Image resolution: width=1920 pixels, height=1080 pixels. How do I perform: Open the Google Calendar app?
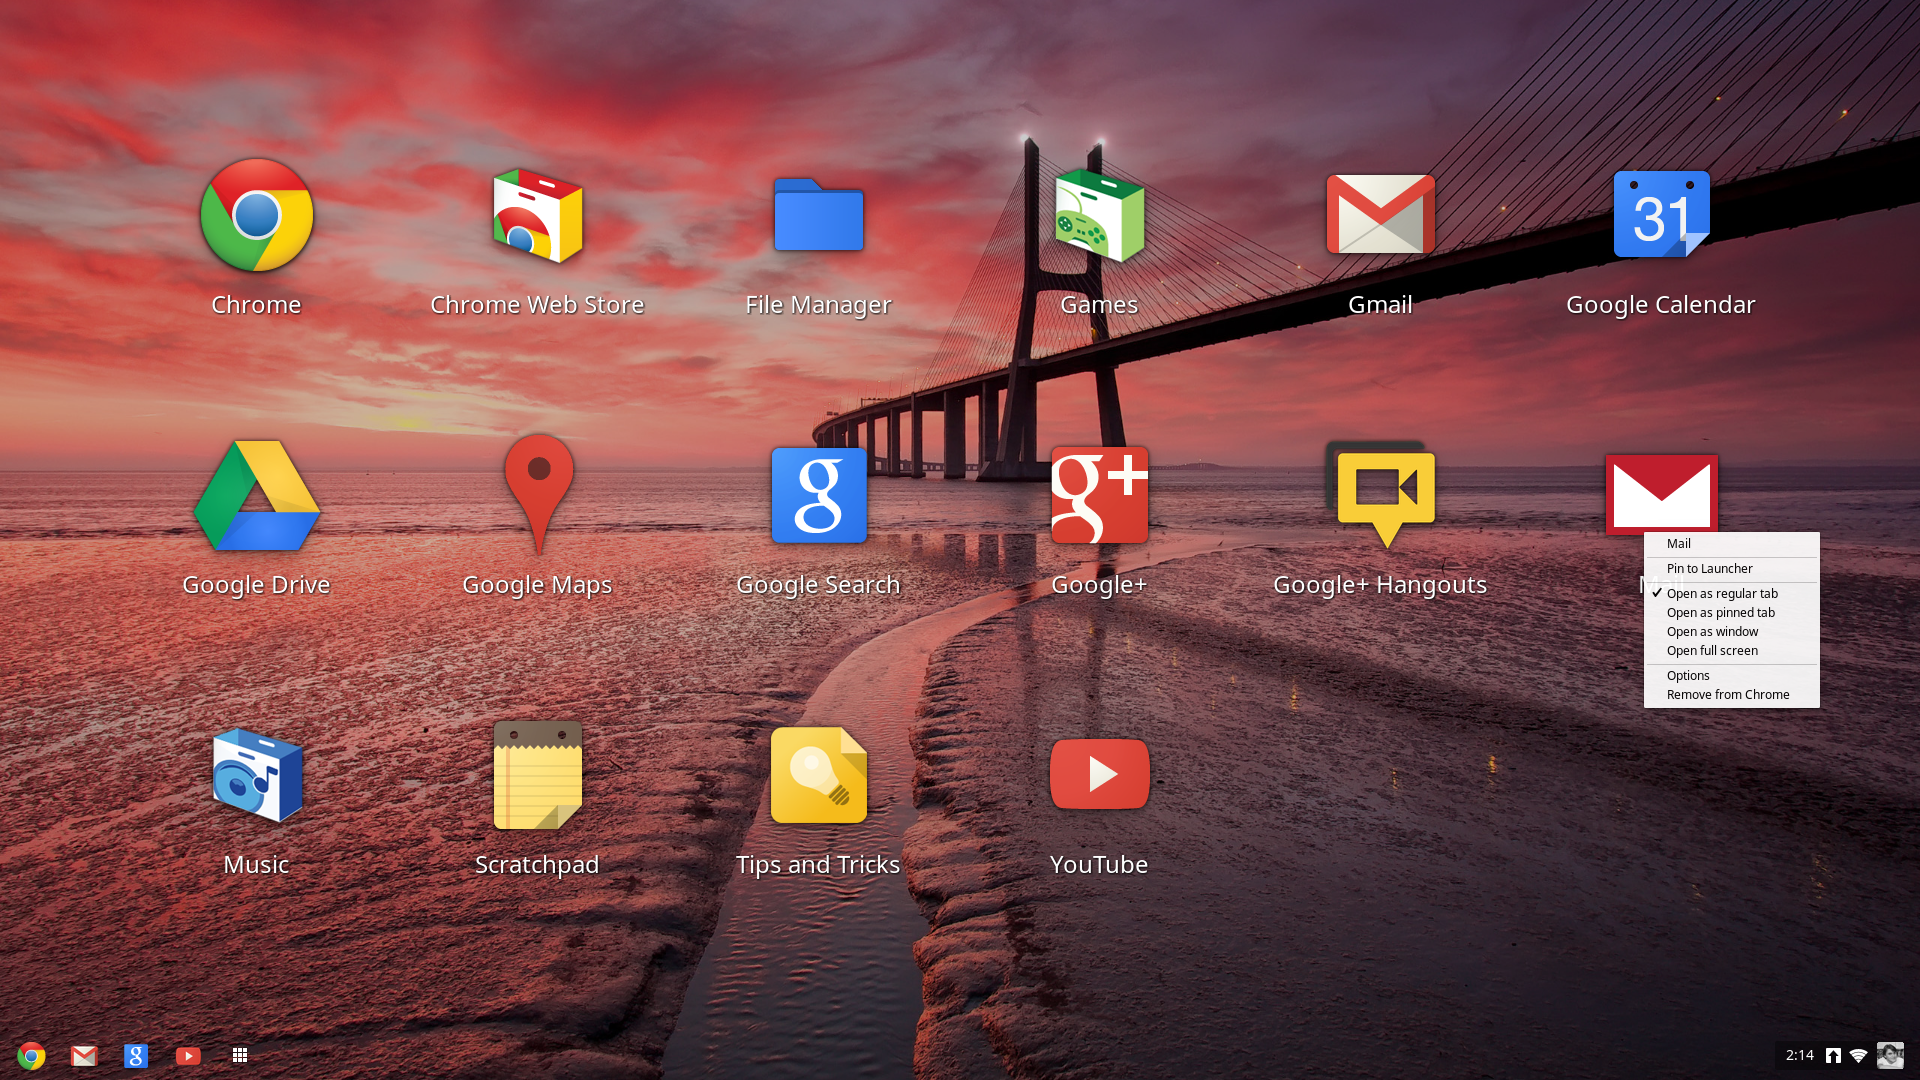click(1660, 217)
